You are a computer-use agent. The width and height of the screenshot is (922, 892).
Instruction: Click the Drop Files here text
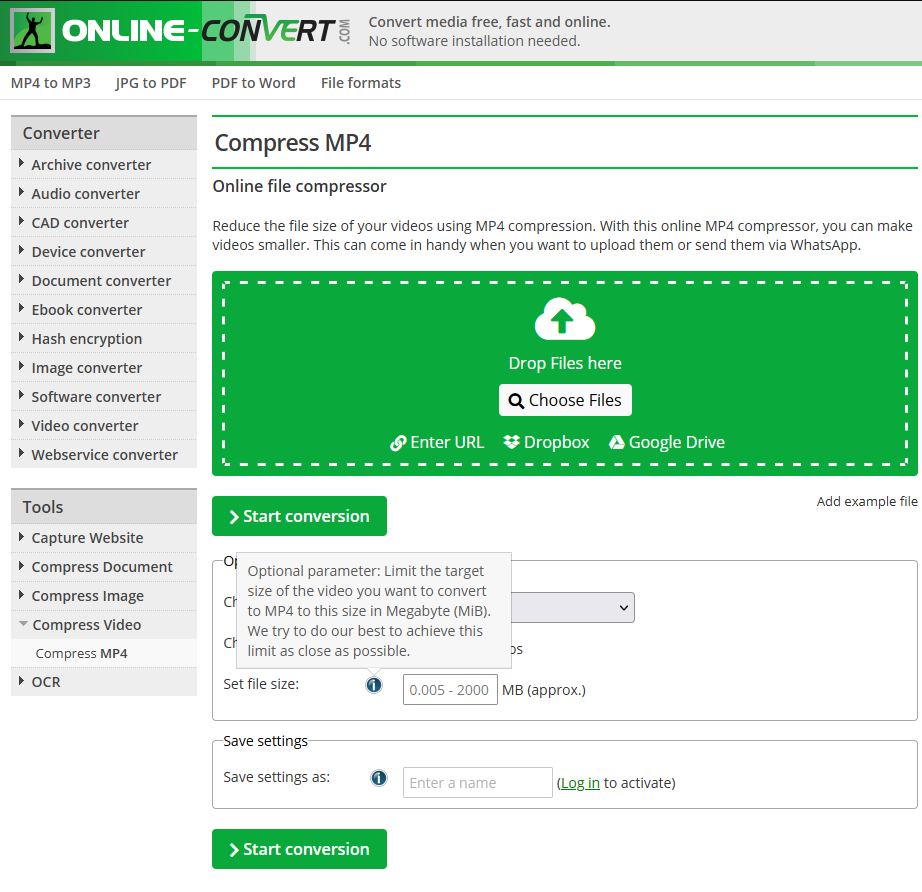[565, 363]
